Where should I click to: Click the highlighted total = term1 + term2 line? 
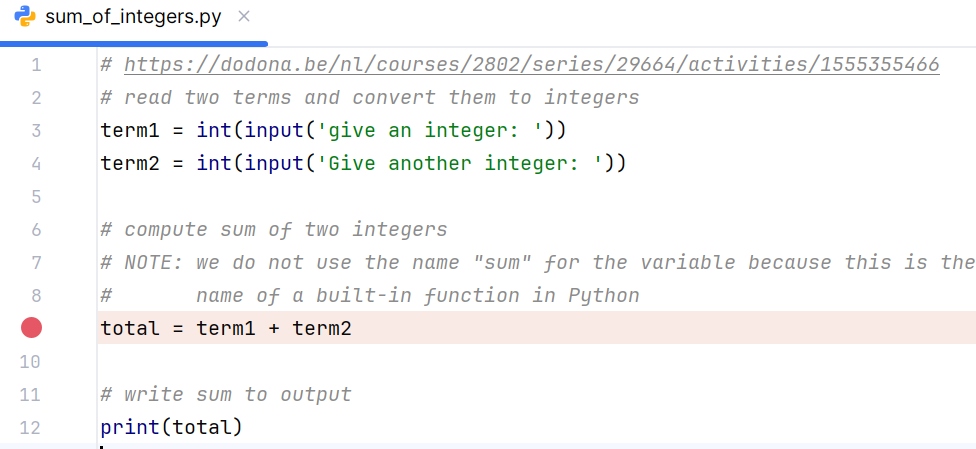(226, 328)
